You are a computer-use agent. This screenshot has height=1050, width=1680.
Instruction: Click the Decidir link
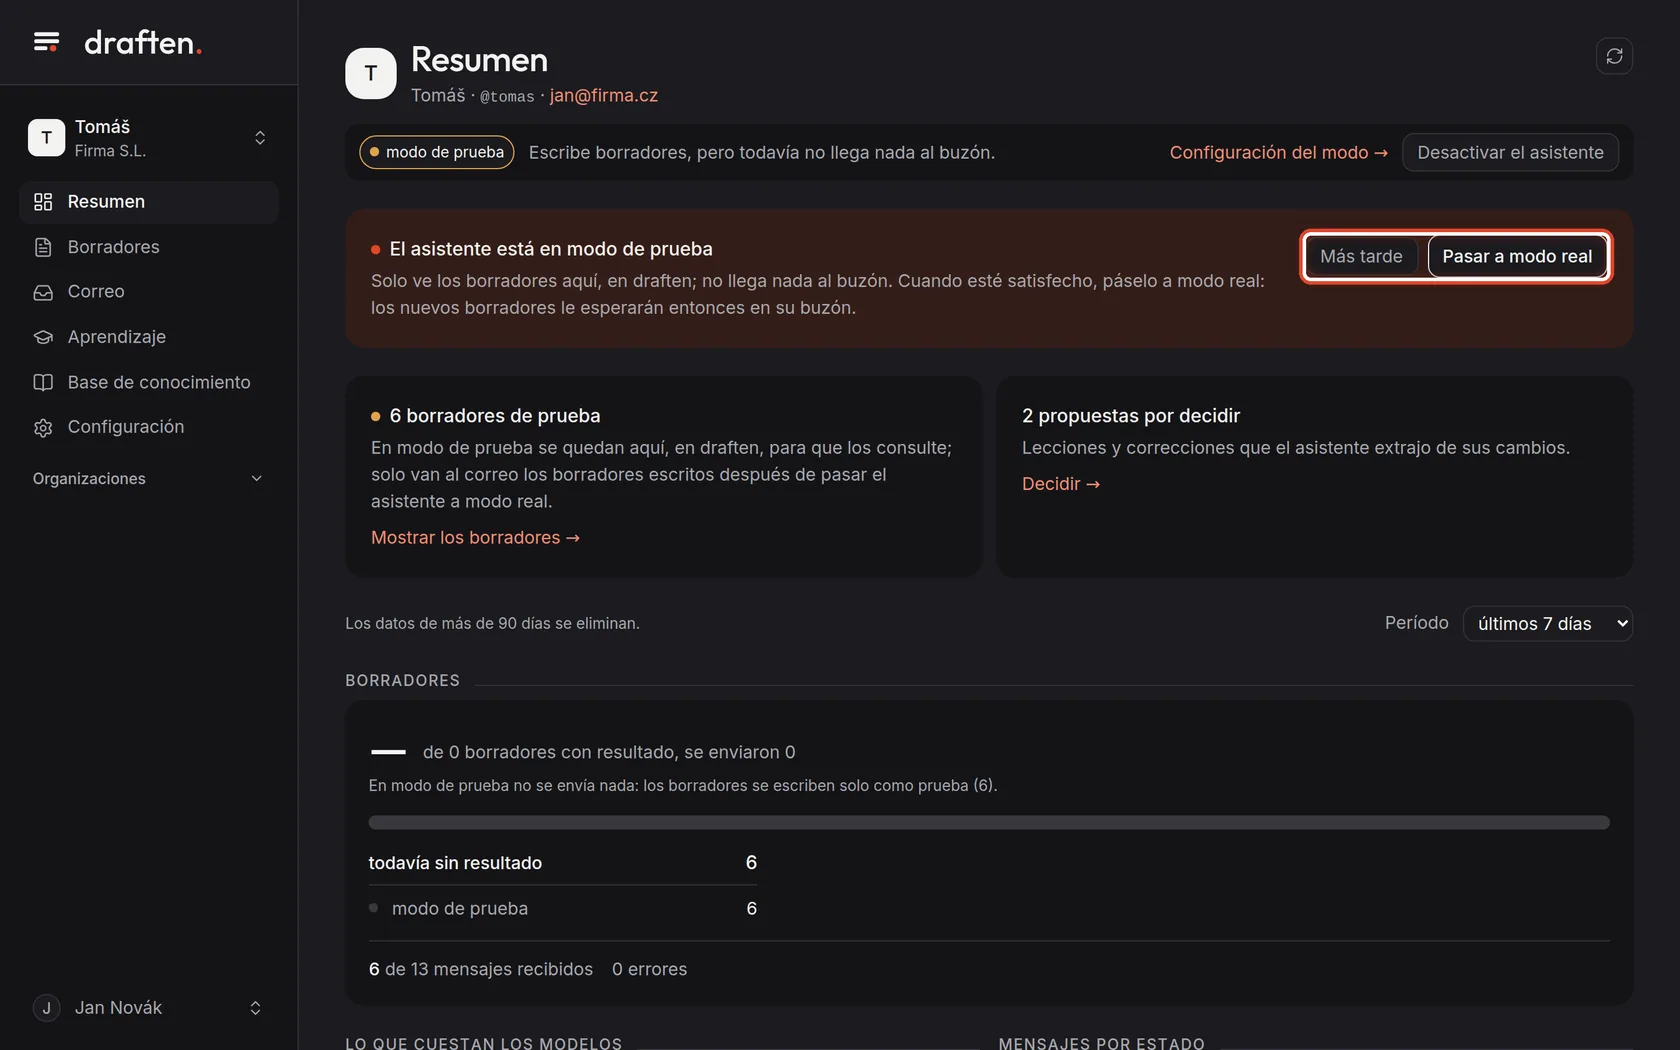pyautogui.click(x=1060, y=484)
